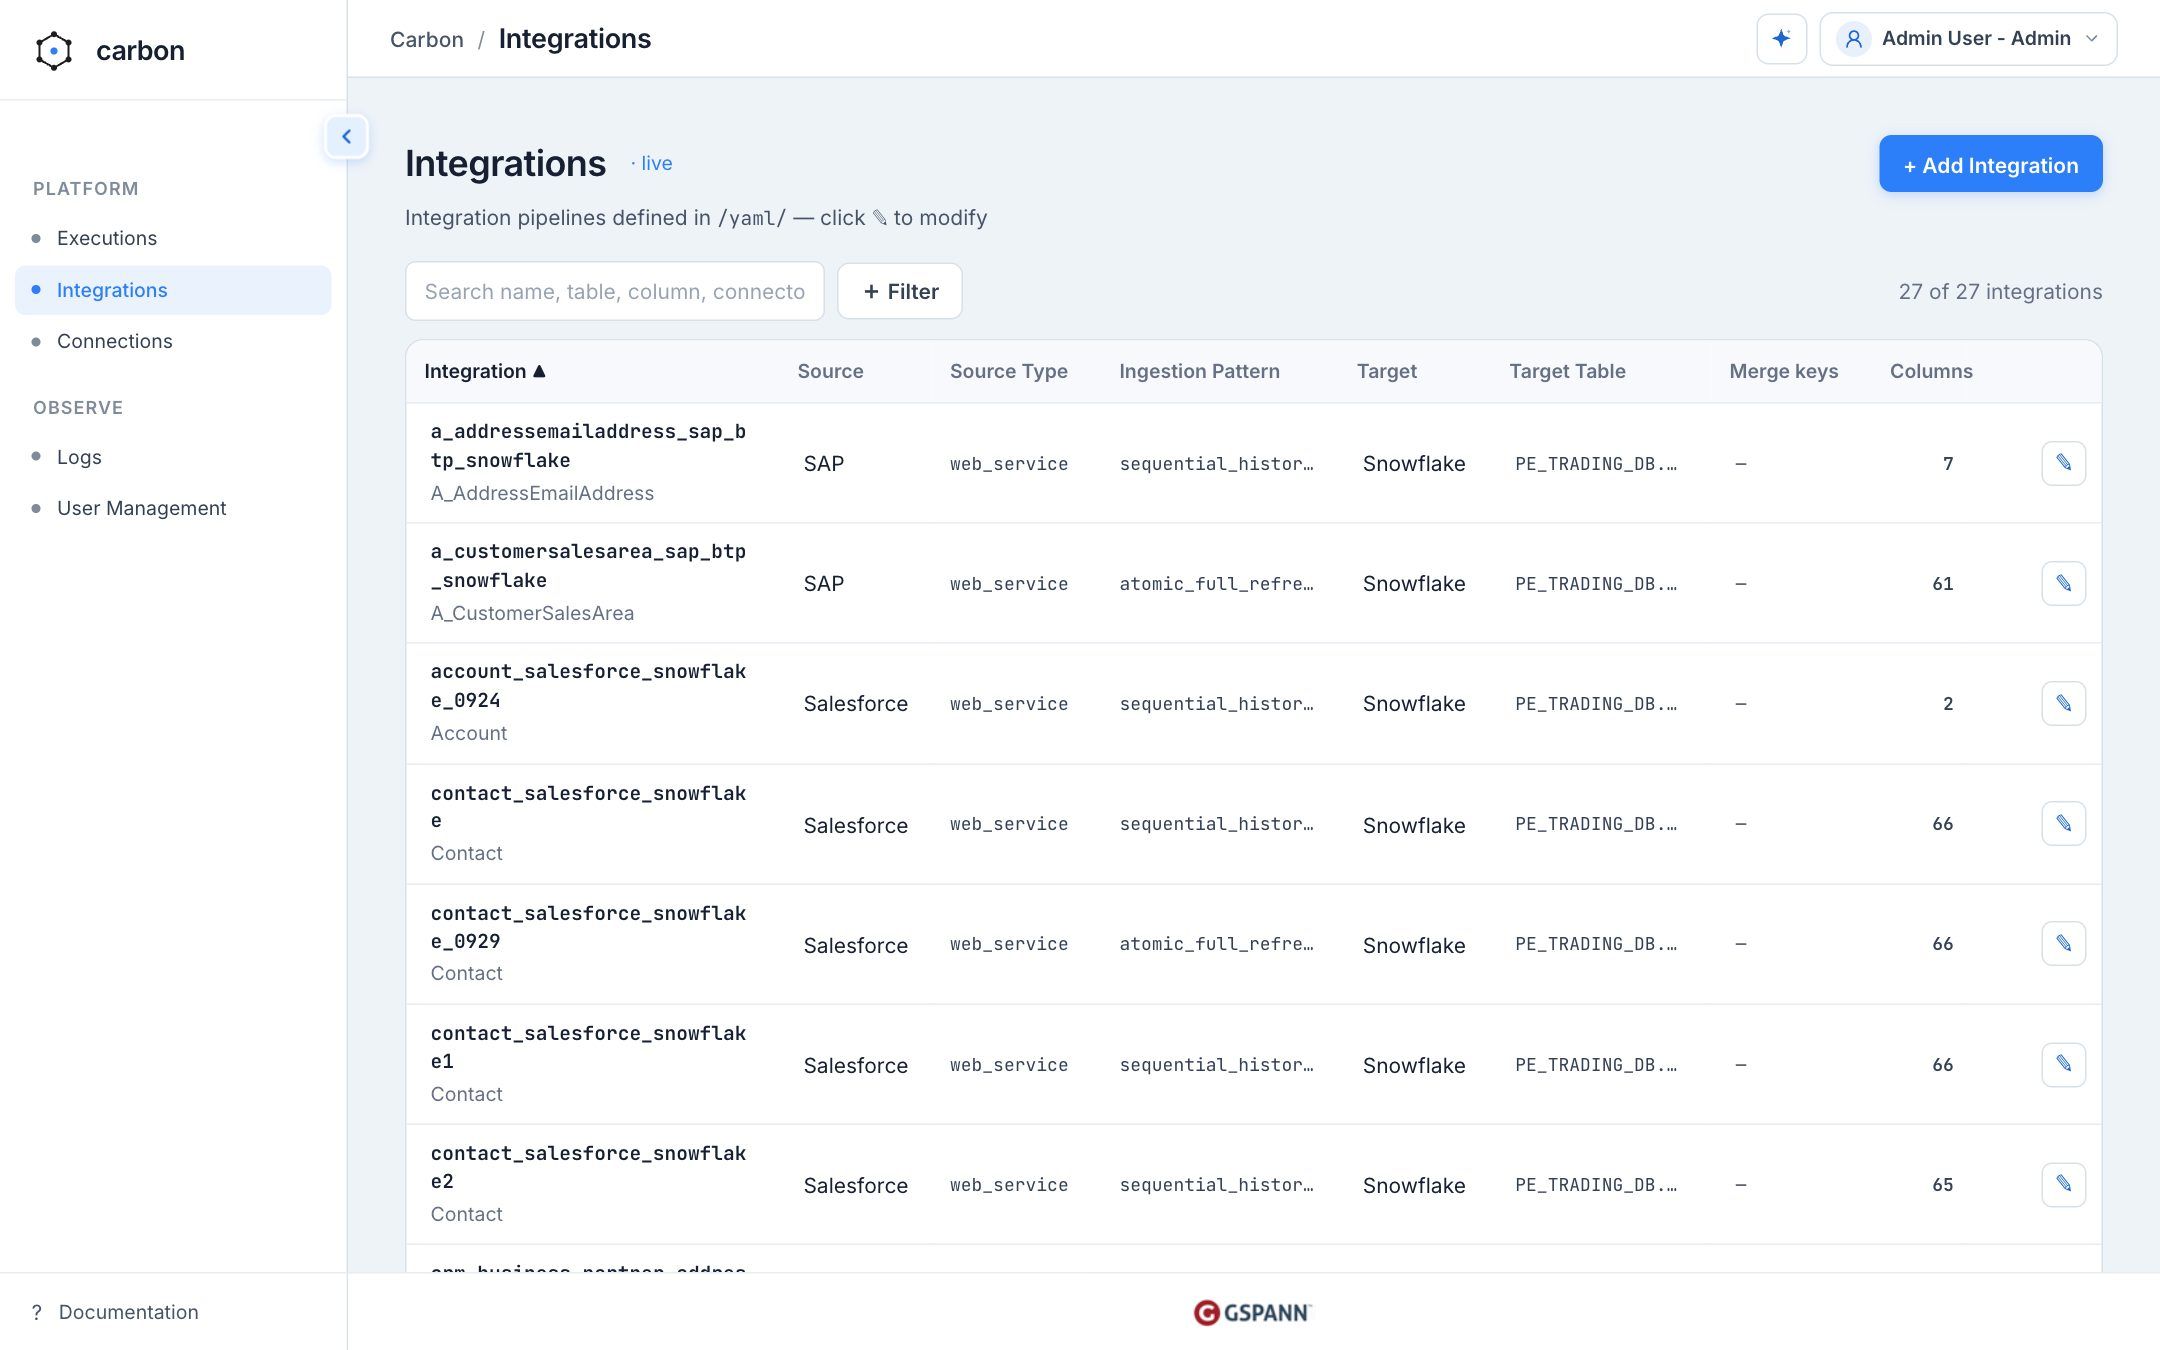Click the Source Type column header
The image size is (2160, 1350).
[x=1008, y=371]
